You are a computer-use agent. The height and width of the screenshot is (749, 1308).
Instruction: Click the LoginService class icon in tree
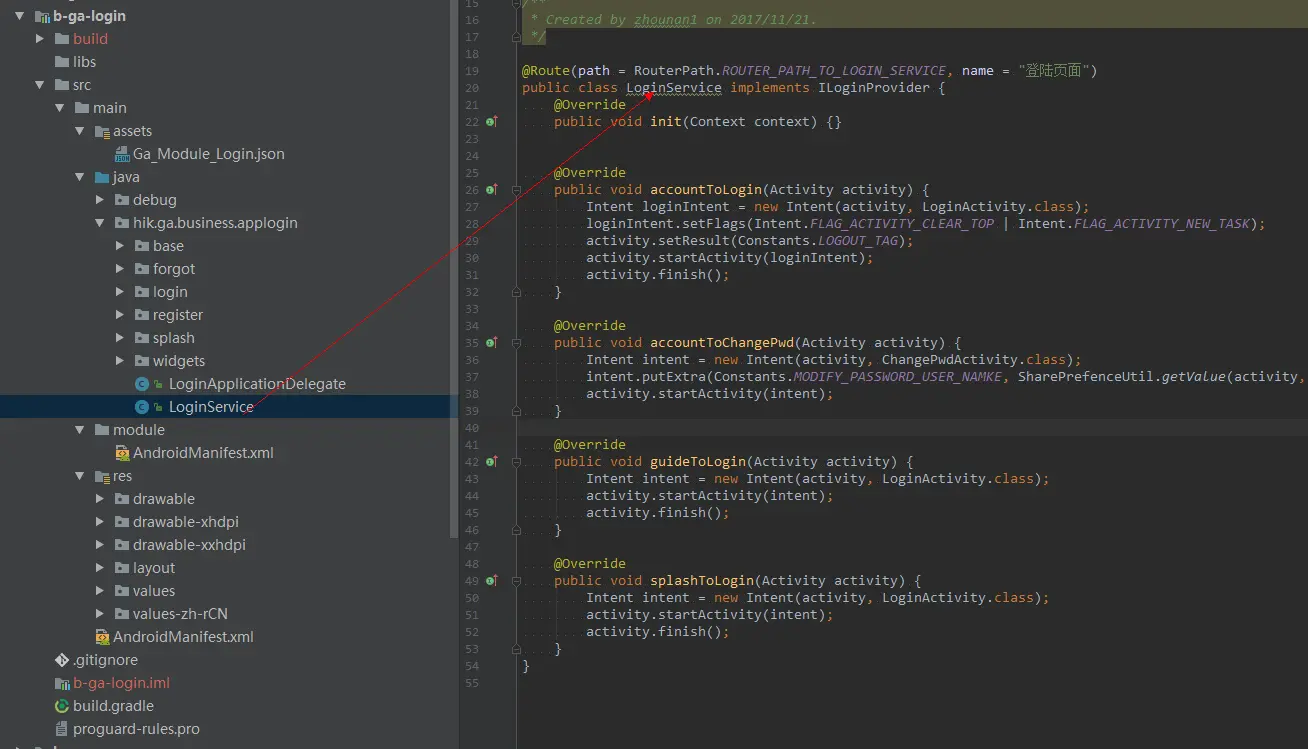(x=141, y=407)
